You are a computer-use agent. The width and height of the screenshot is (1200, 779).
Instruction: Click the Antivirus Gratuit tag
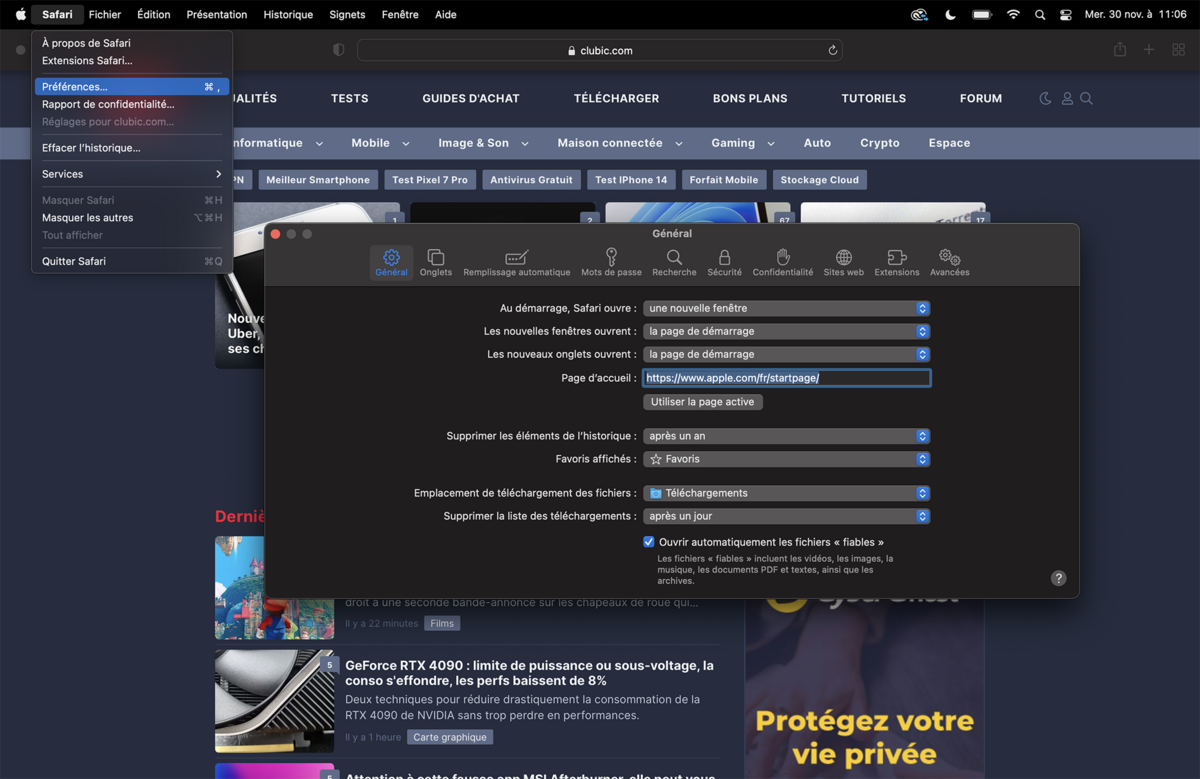coord(531,180)
